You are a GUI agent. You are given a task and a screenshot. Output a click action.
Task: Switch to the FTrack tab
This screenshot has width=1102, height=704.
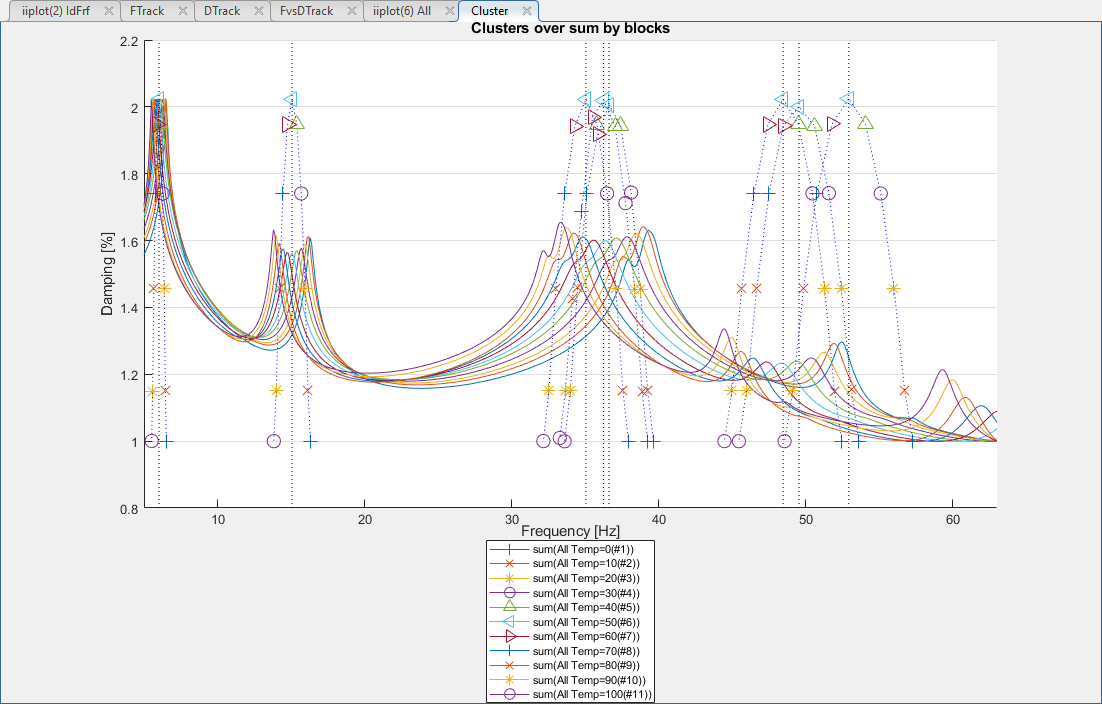pos(147,10)
